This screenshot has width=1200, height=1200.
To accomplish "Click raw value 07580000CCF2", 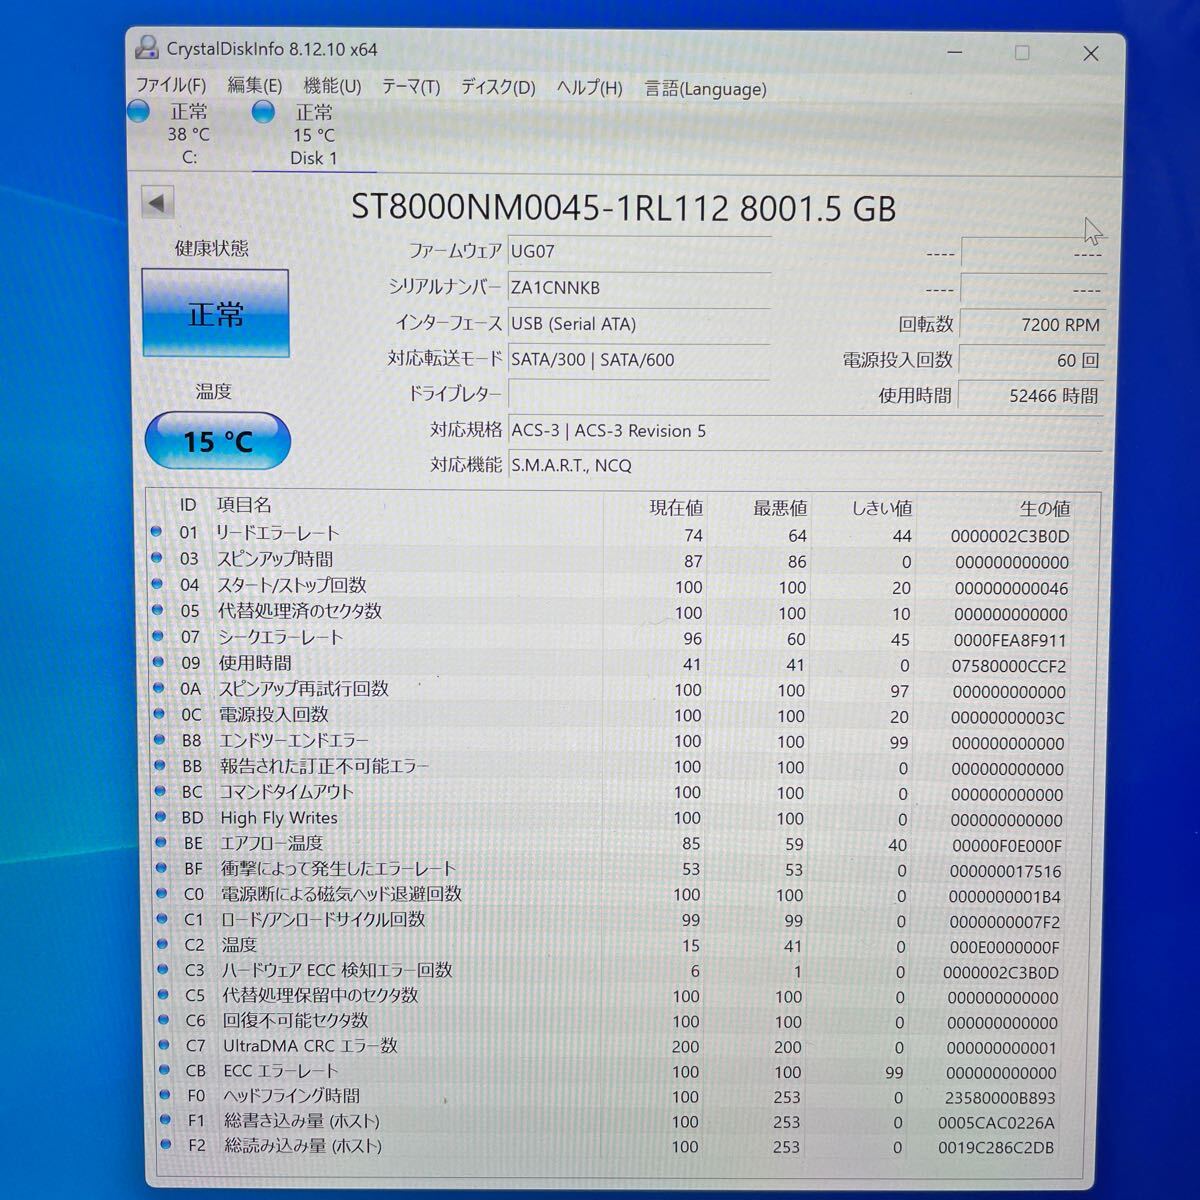I will [1008, 666].
